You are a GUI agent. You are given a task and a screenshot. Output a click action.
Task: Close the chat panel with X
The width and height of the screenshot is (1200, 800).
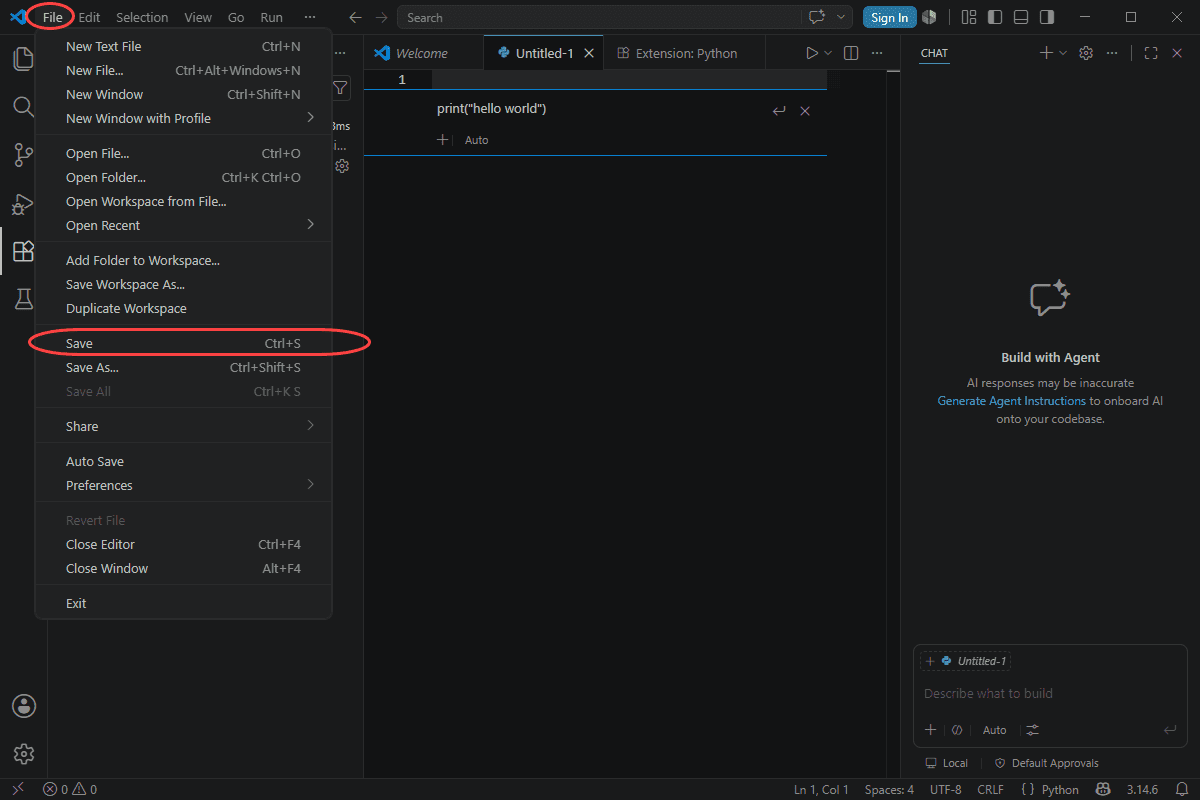tap(1177, 53)
